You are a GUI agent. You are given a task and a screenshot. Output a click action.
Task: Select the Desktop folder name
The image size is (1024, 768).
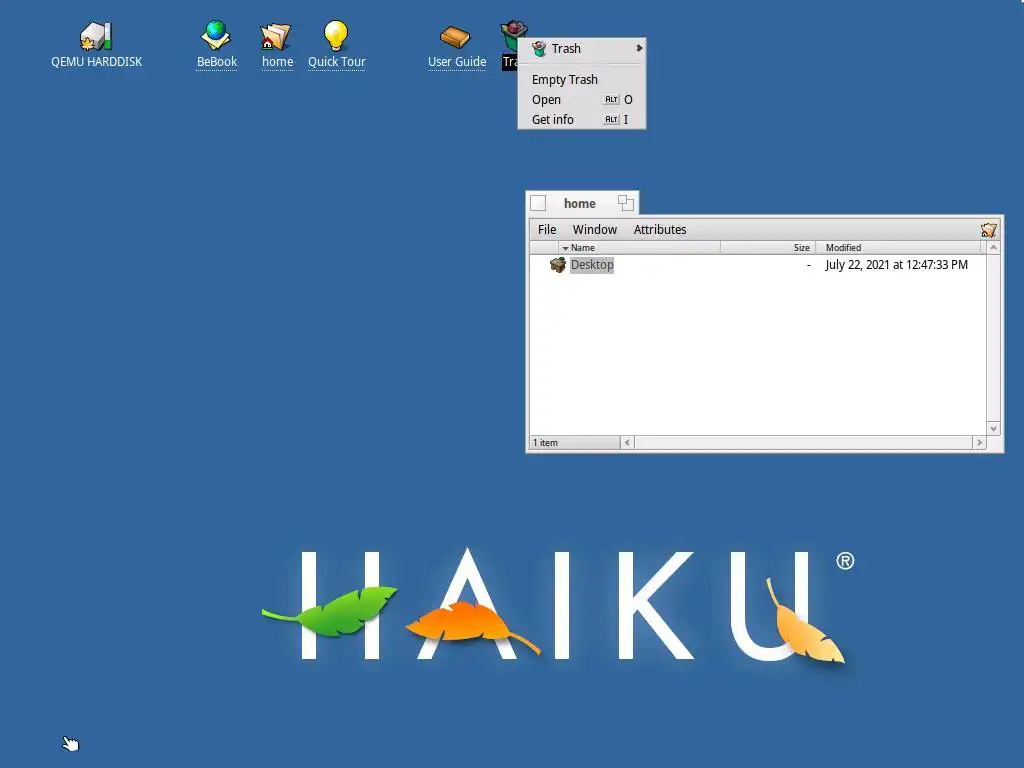point(592,264)
